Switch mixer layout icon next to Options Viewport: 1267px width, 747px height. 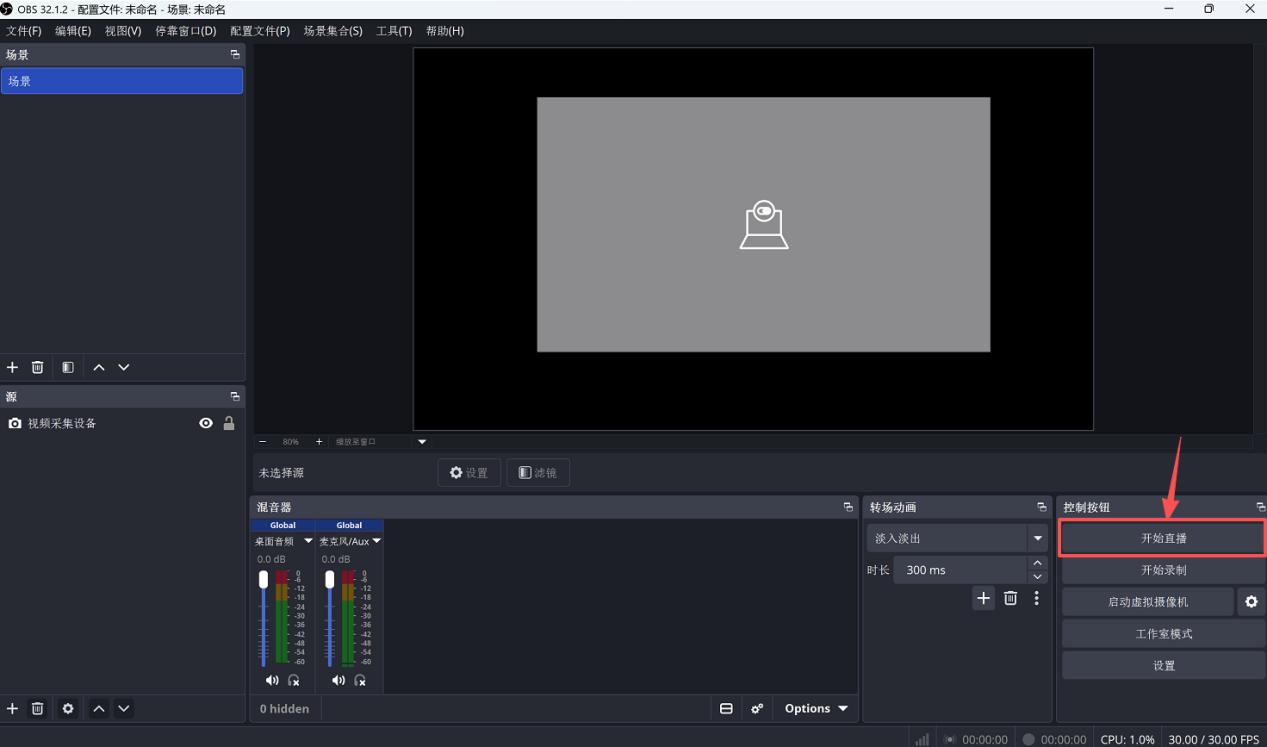point(727,708)
